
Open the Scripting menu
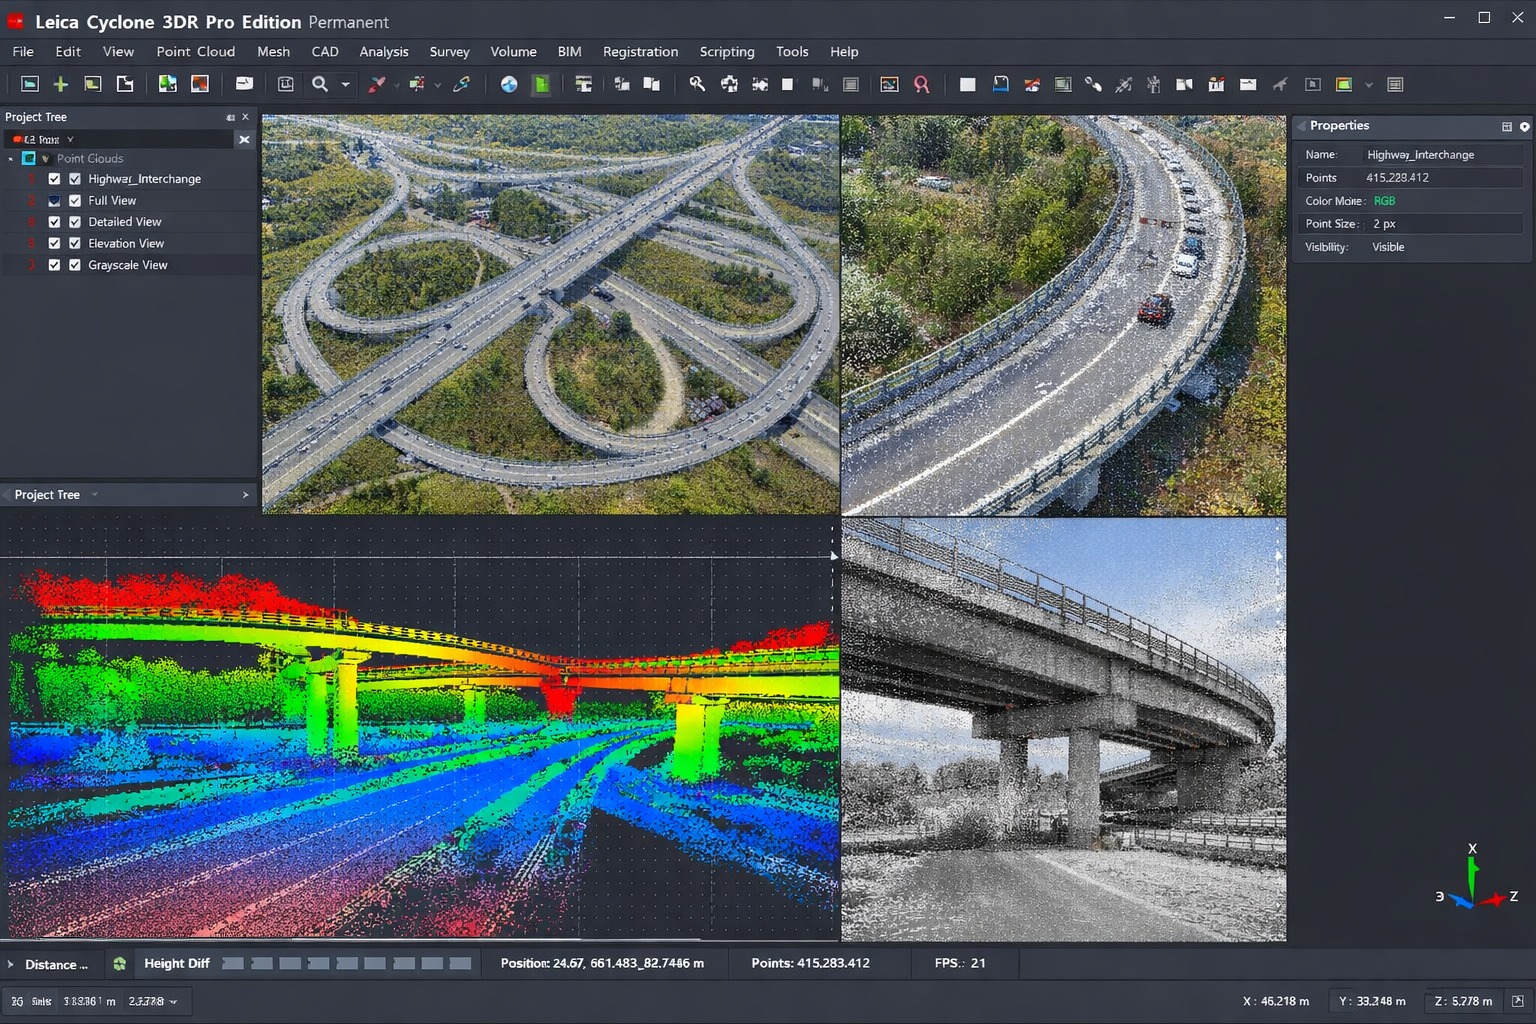point(727,51)
